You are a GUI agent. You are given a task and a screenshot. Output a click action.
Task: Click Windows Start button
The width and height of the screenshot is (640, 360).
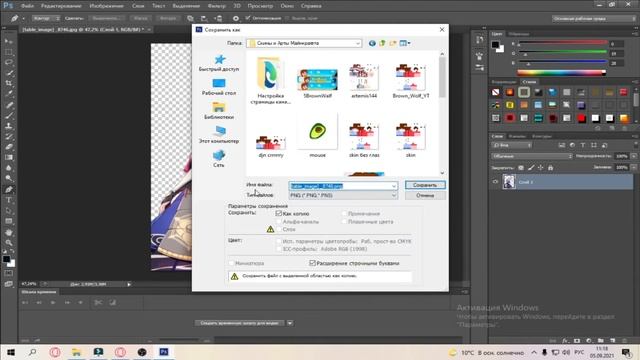coord(11,352)
